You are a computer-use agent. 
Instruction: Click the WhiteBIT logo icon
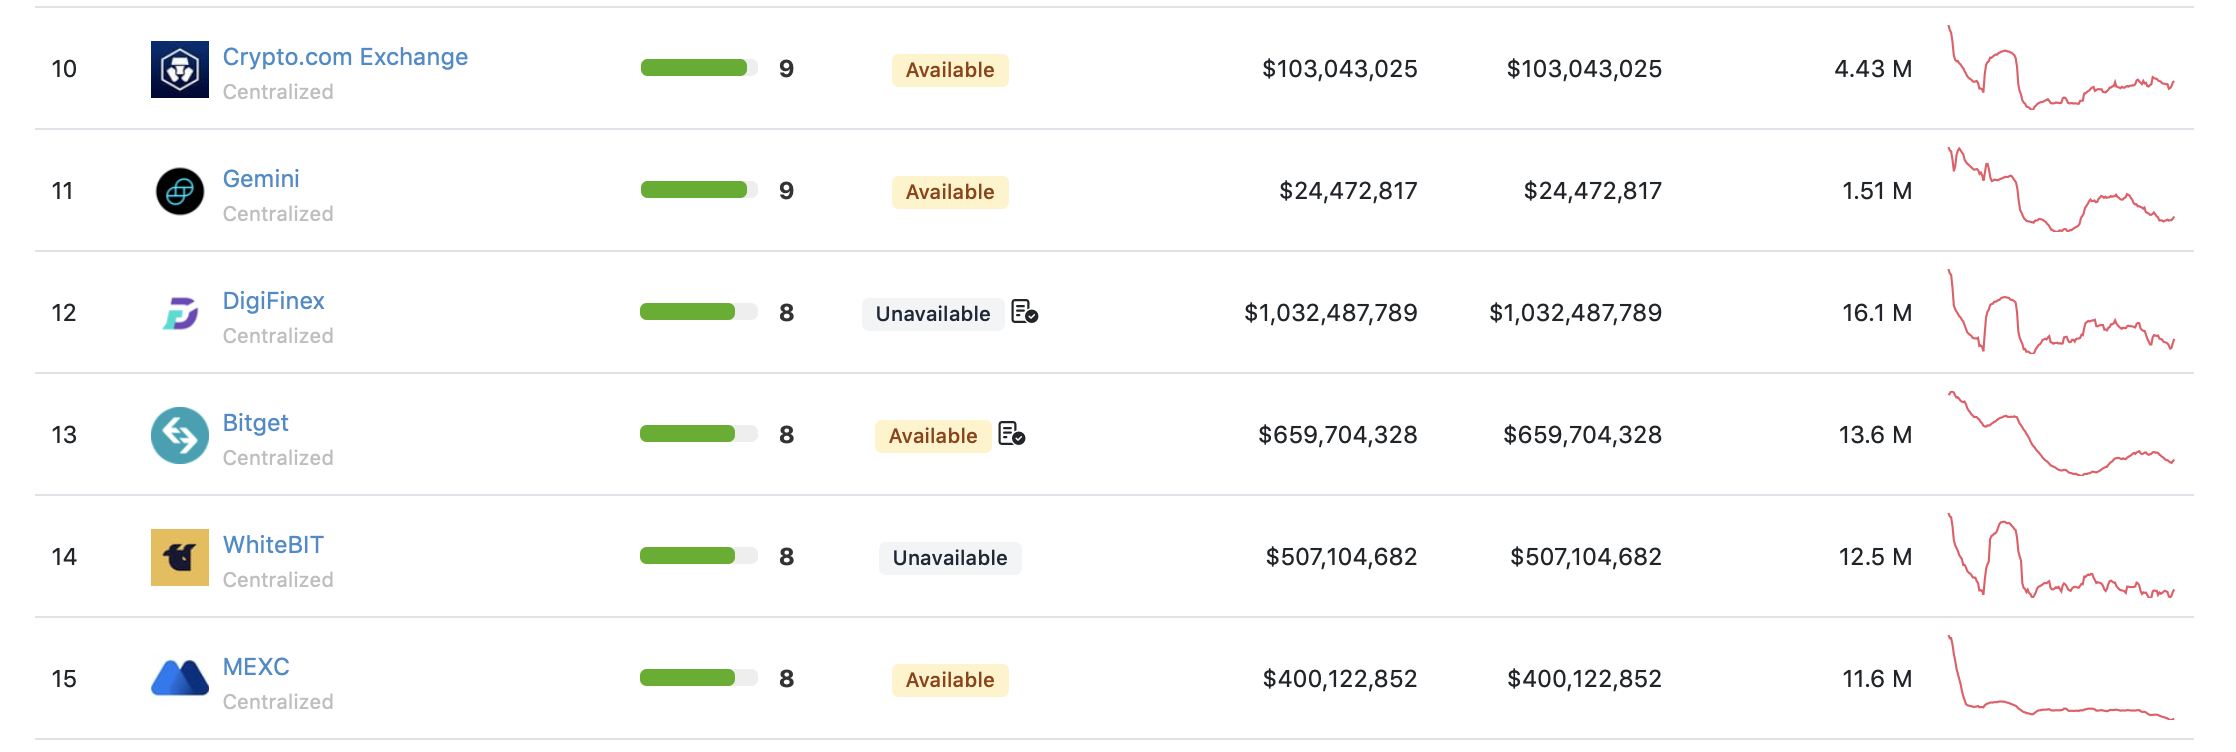click(x=180, y=557)
